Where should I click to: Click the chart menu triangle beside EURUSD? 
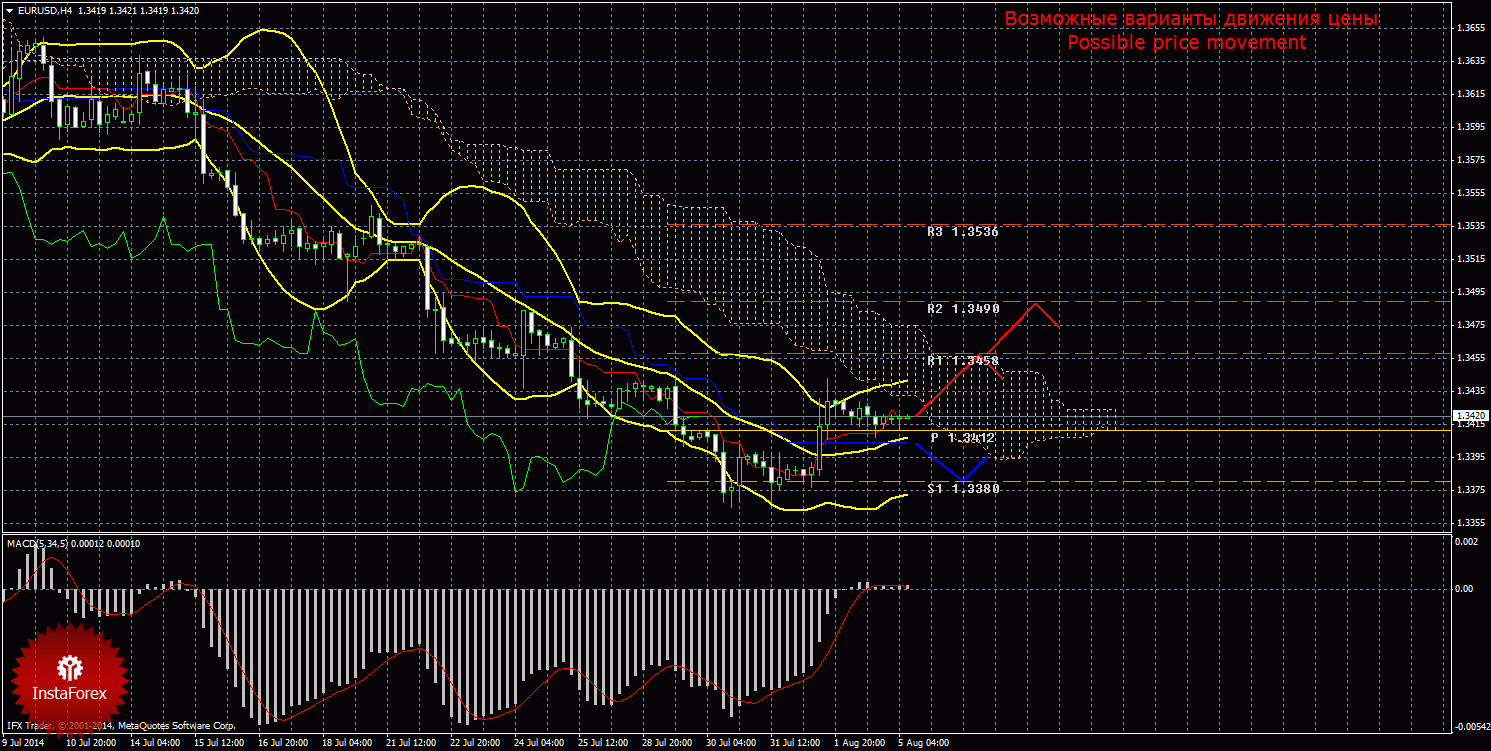[x=9, y=11]
